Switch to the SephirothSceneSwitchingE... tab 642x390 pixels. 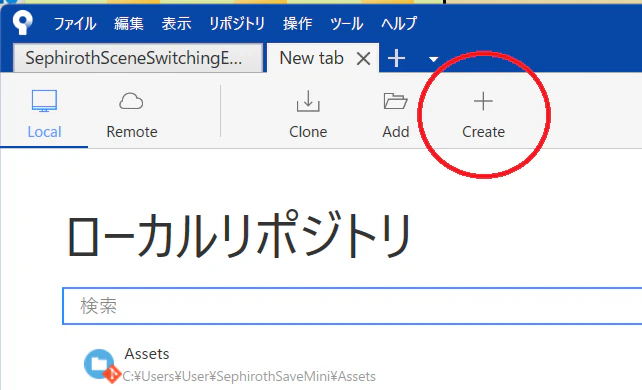pos(138,58)
